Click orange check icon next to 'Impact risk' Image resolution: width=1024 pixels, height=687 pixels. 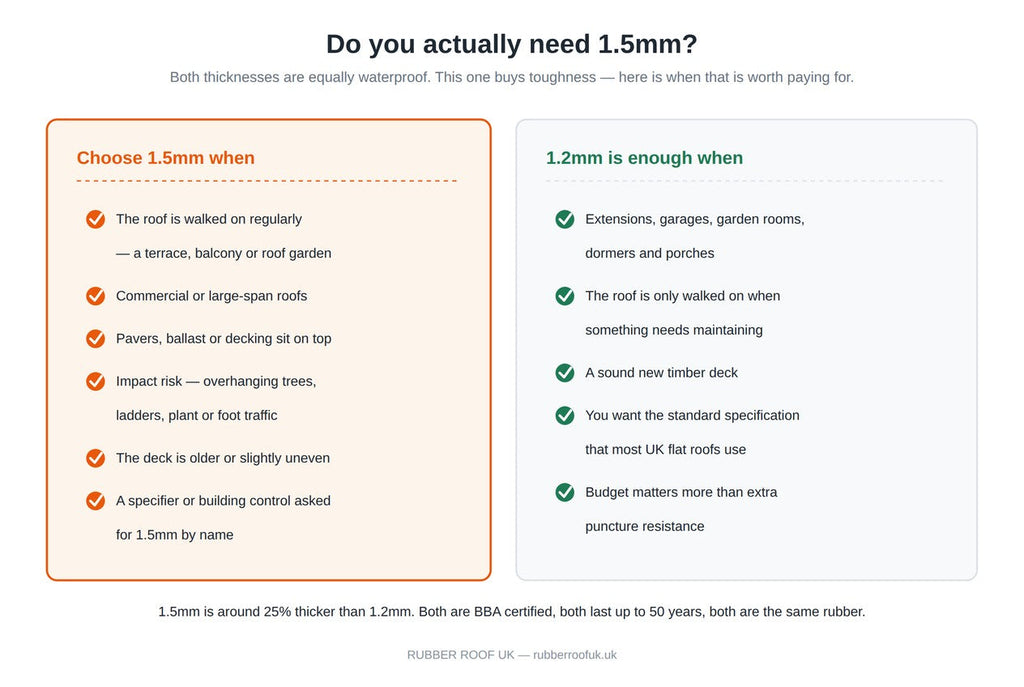tap(95, 381)
